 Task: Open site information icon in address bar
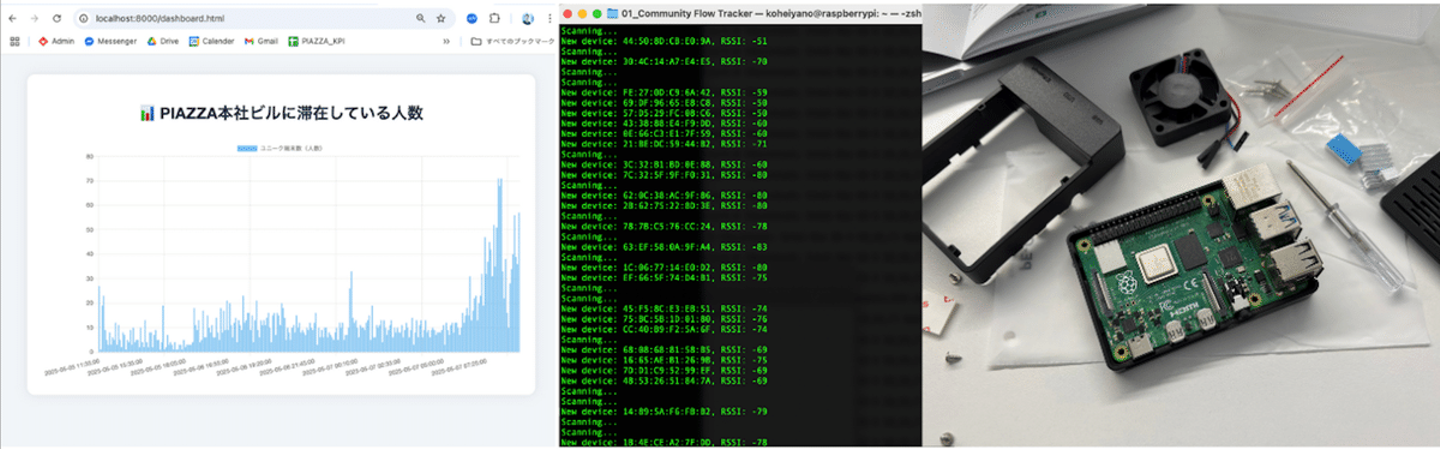tap(84, 18)
